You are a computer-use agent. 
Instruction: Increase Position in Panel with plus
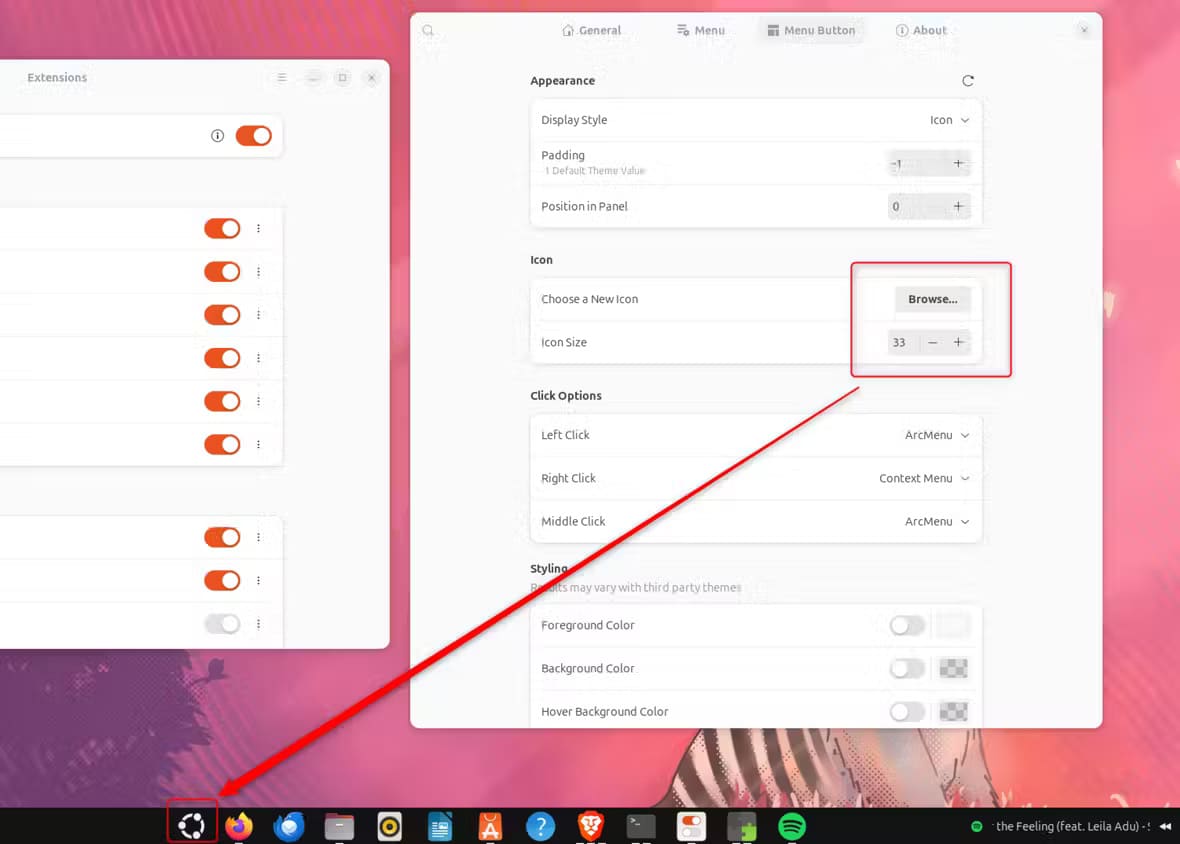(x=958, y=206)
